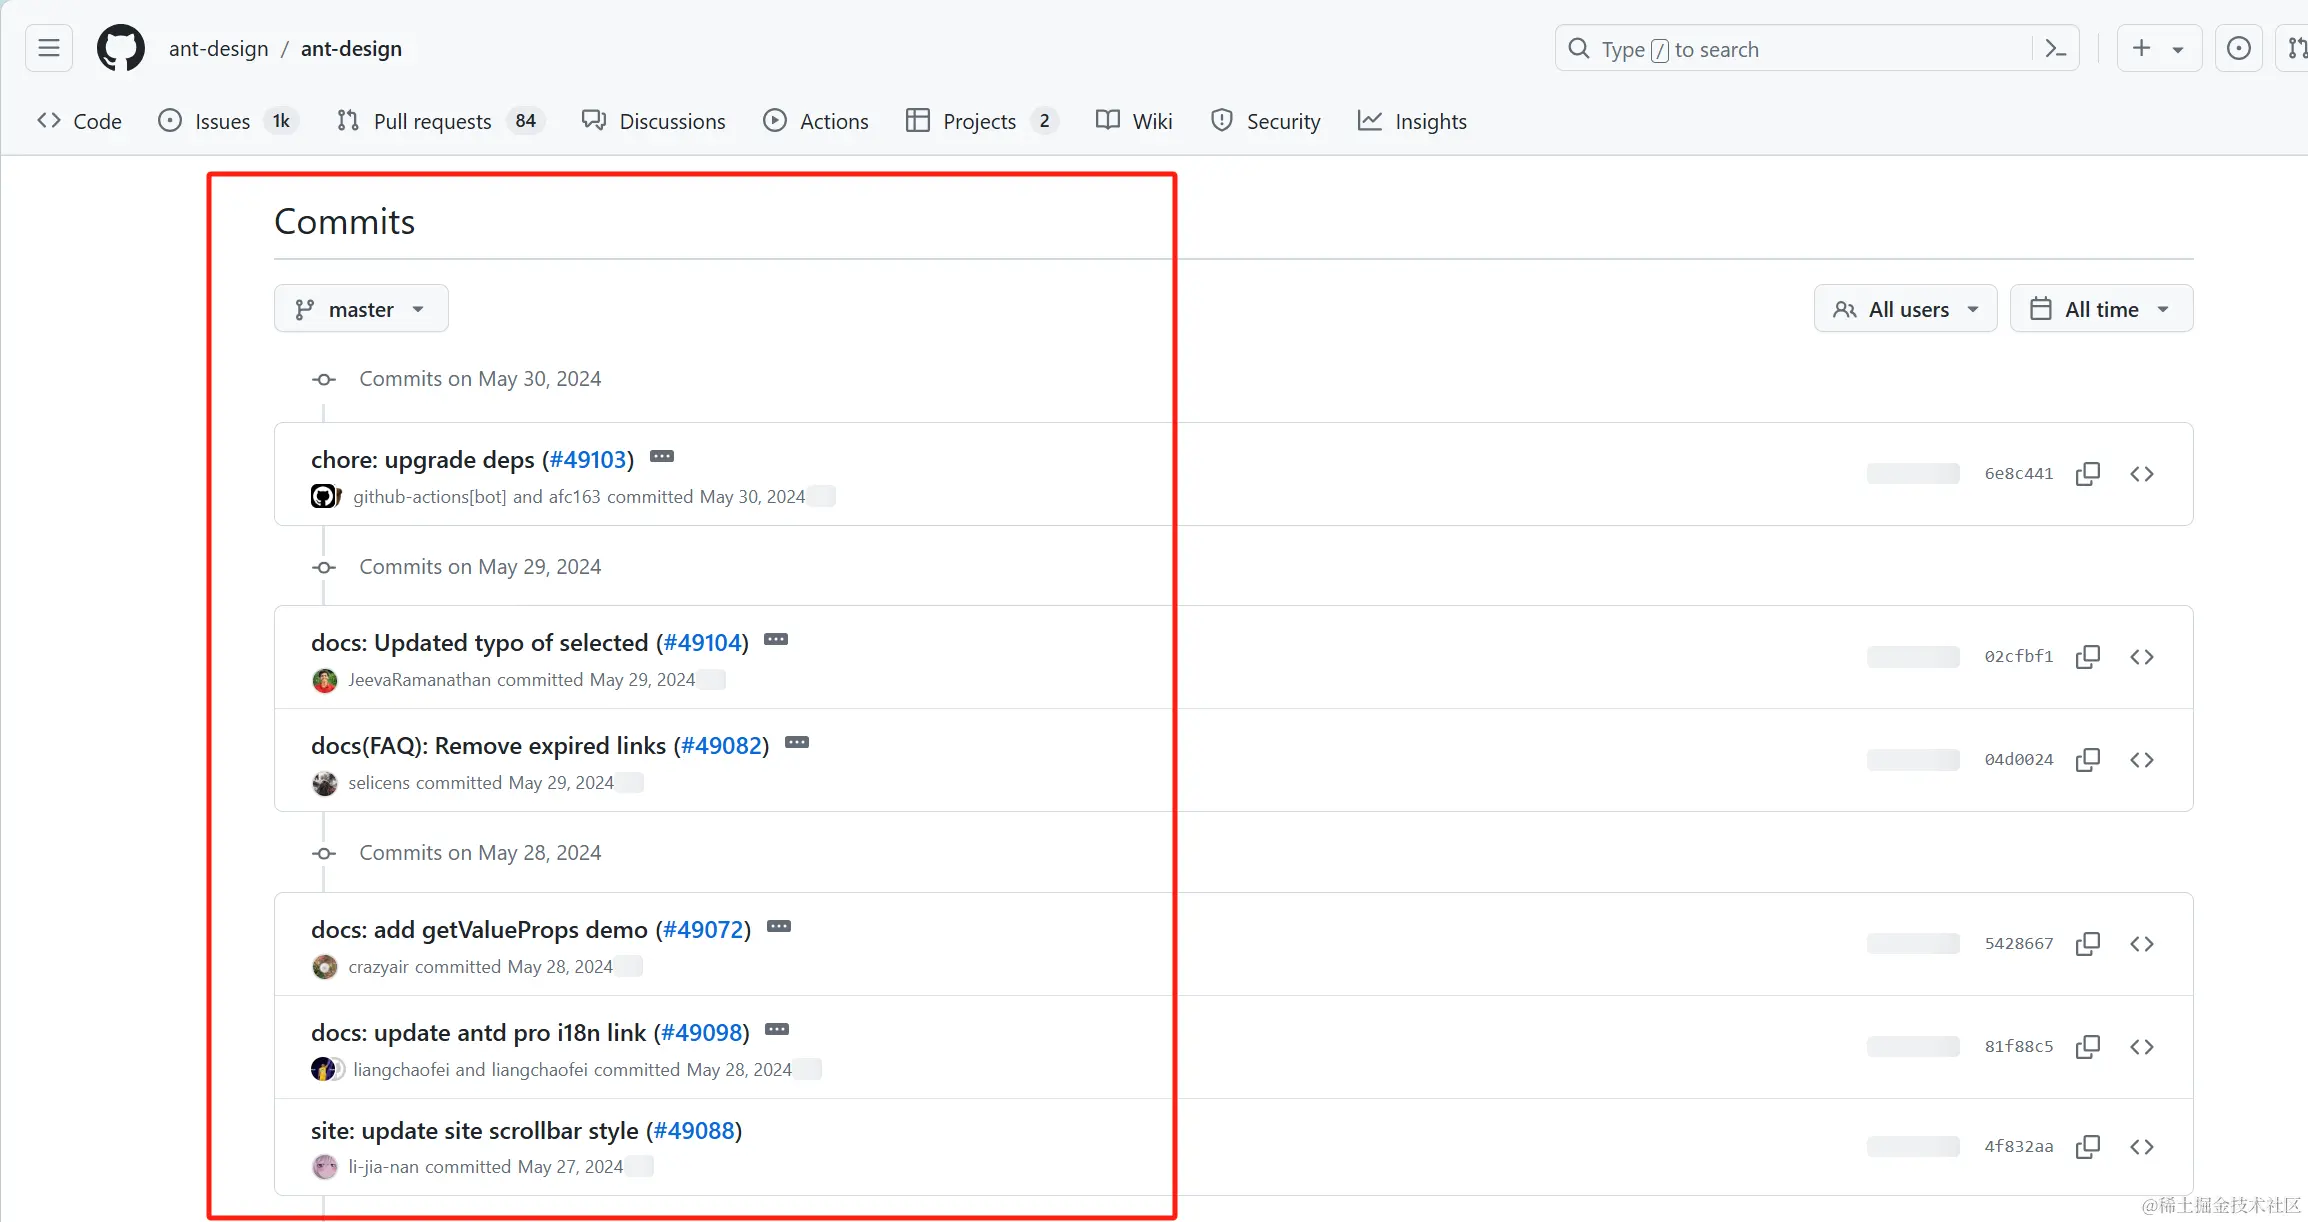2308x1222 pixels.
Task: Open the issues shortcut icon in header
Action: point(2238,48)
